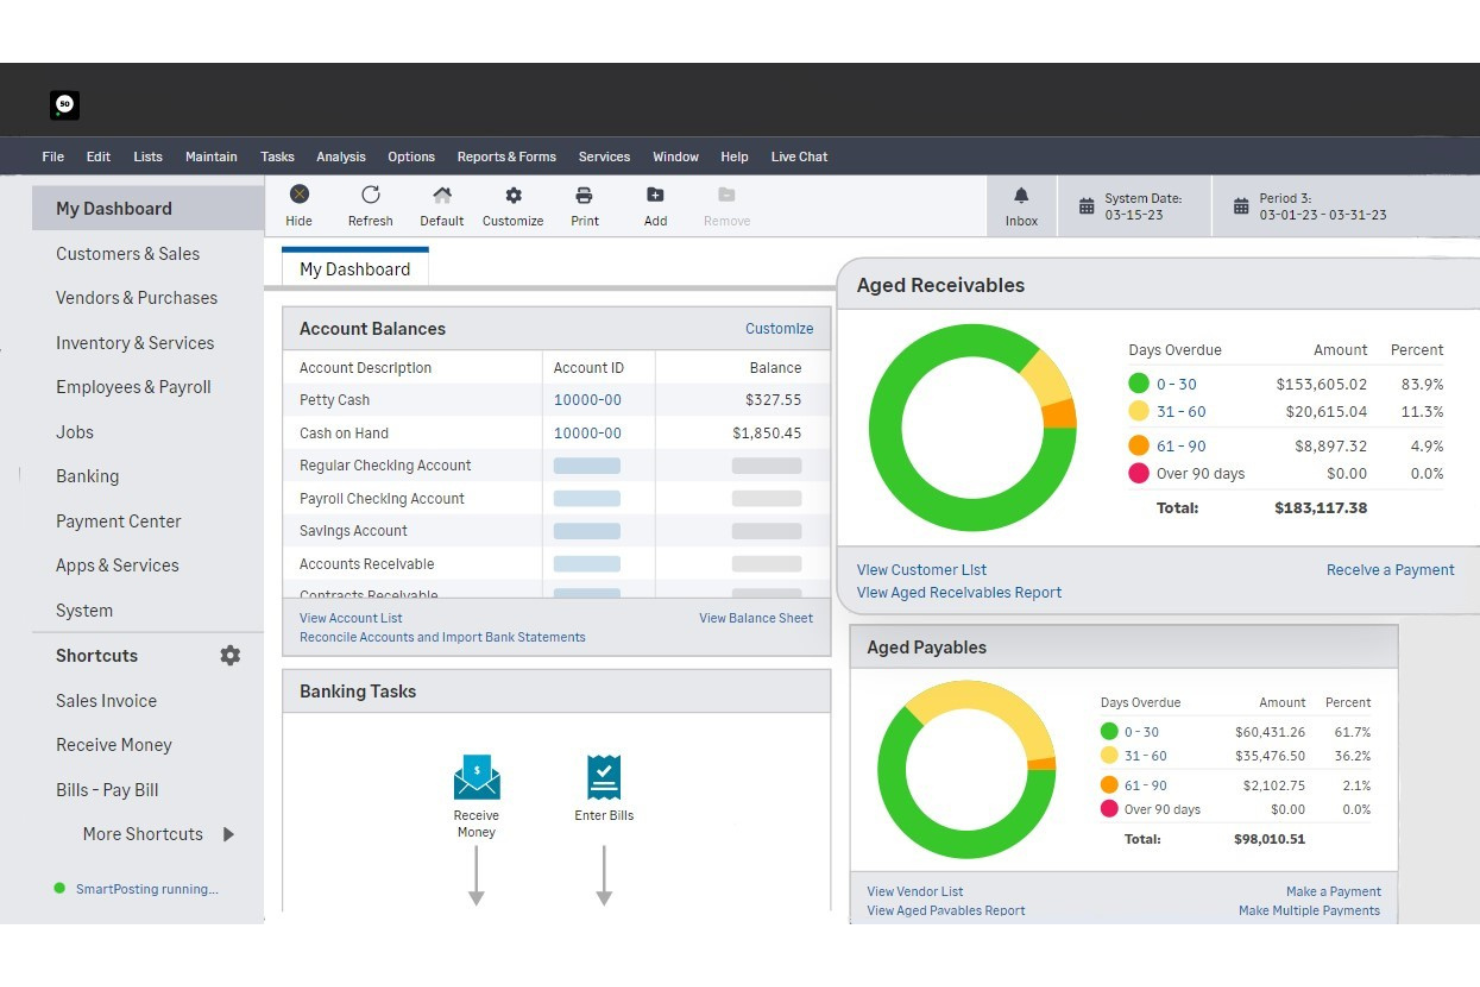The width and height of the screenshot is (1480, 987).
Task: Open the Receive Money shortcut in sidebar
Action: point(114,745)
